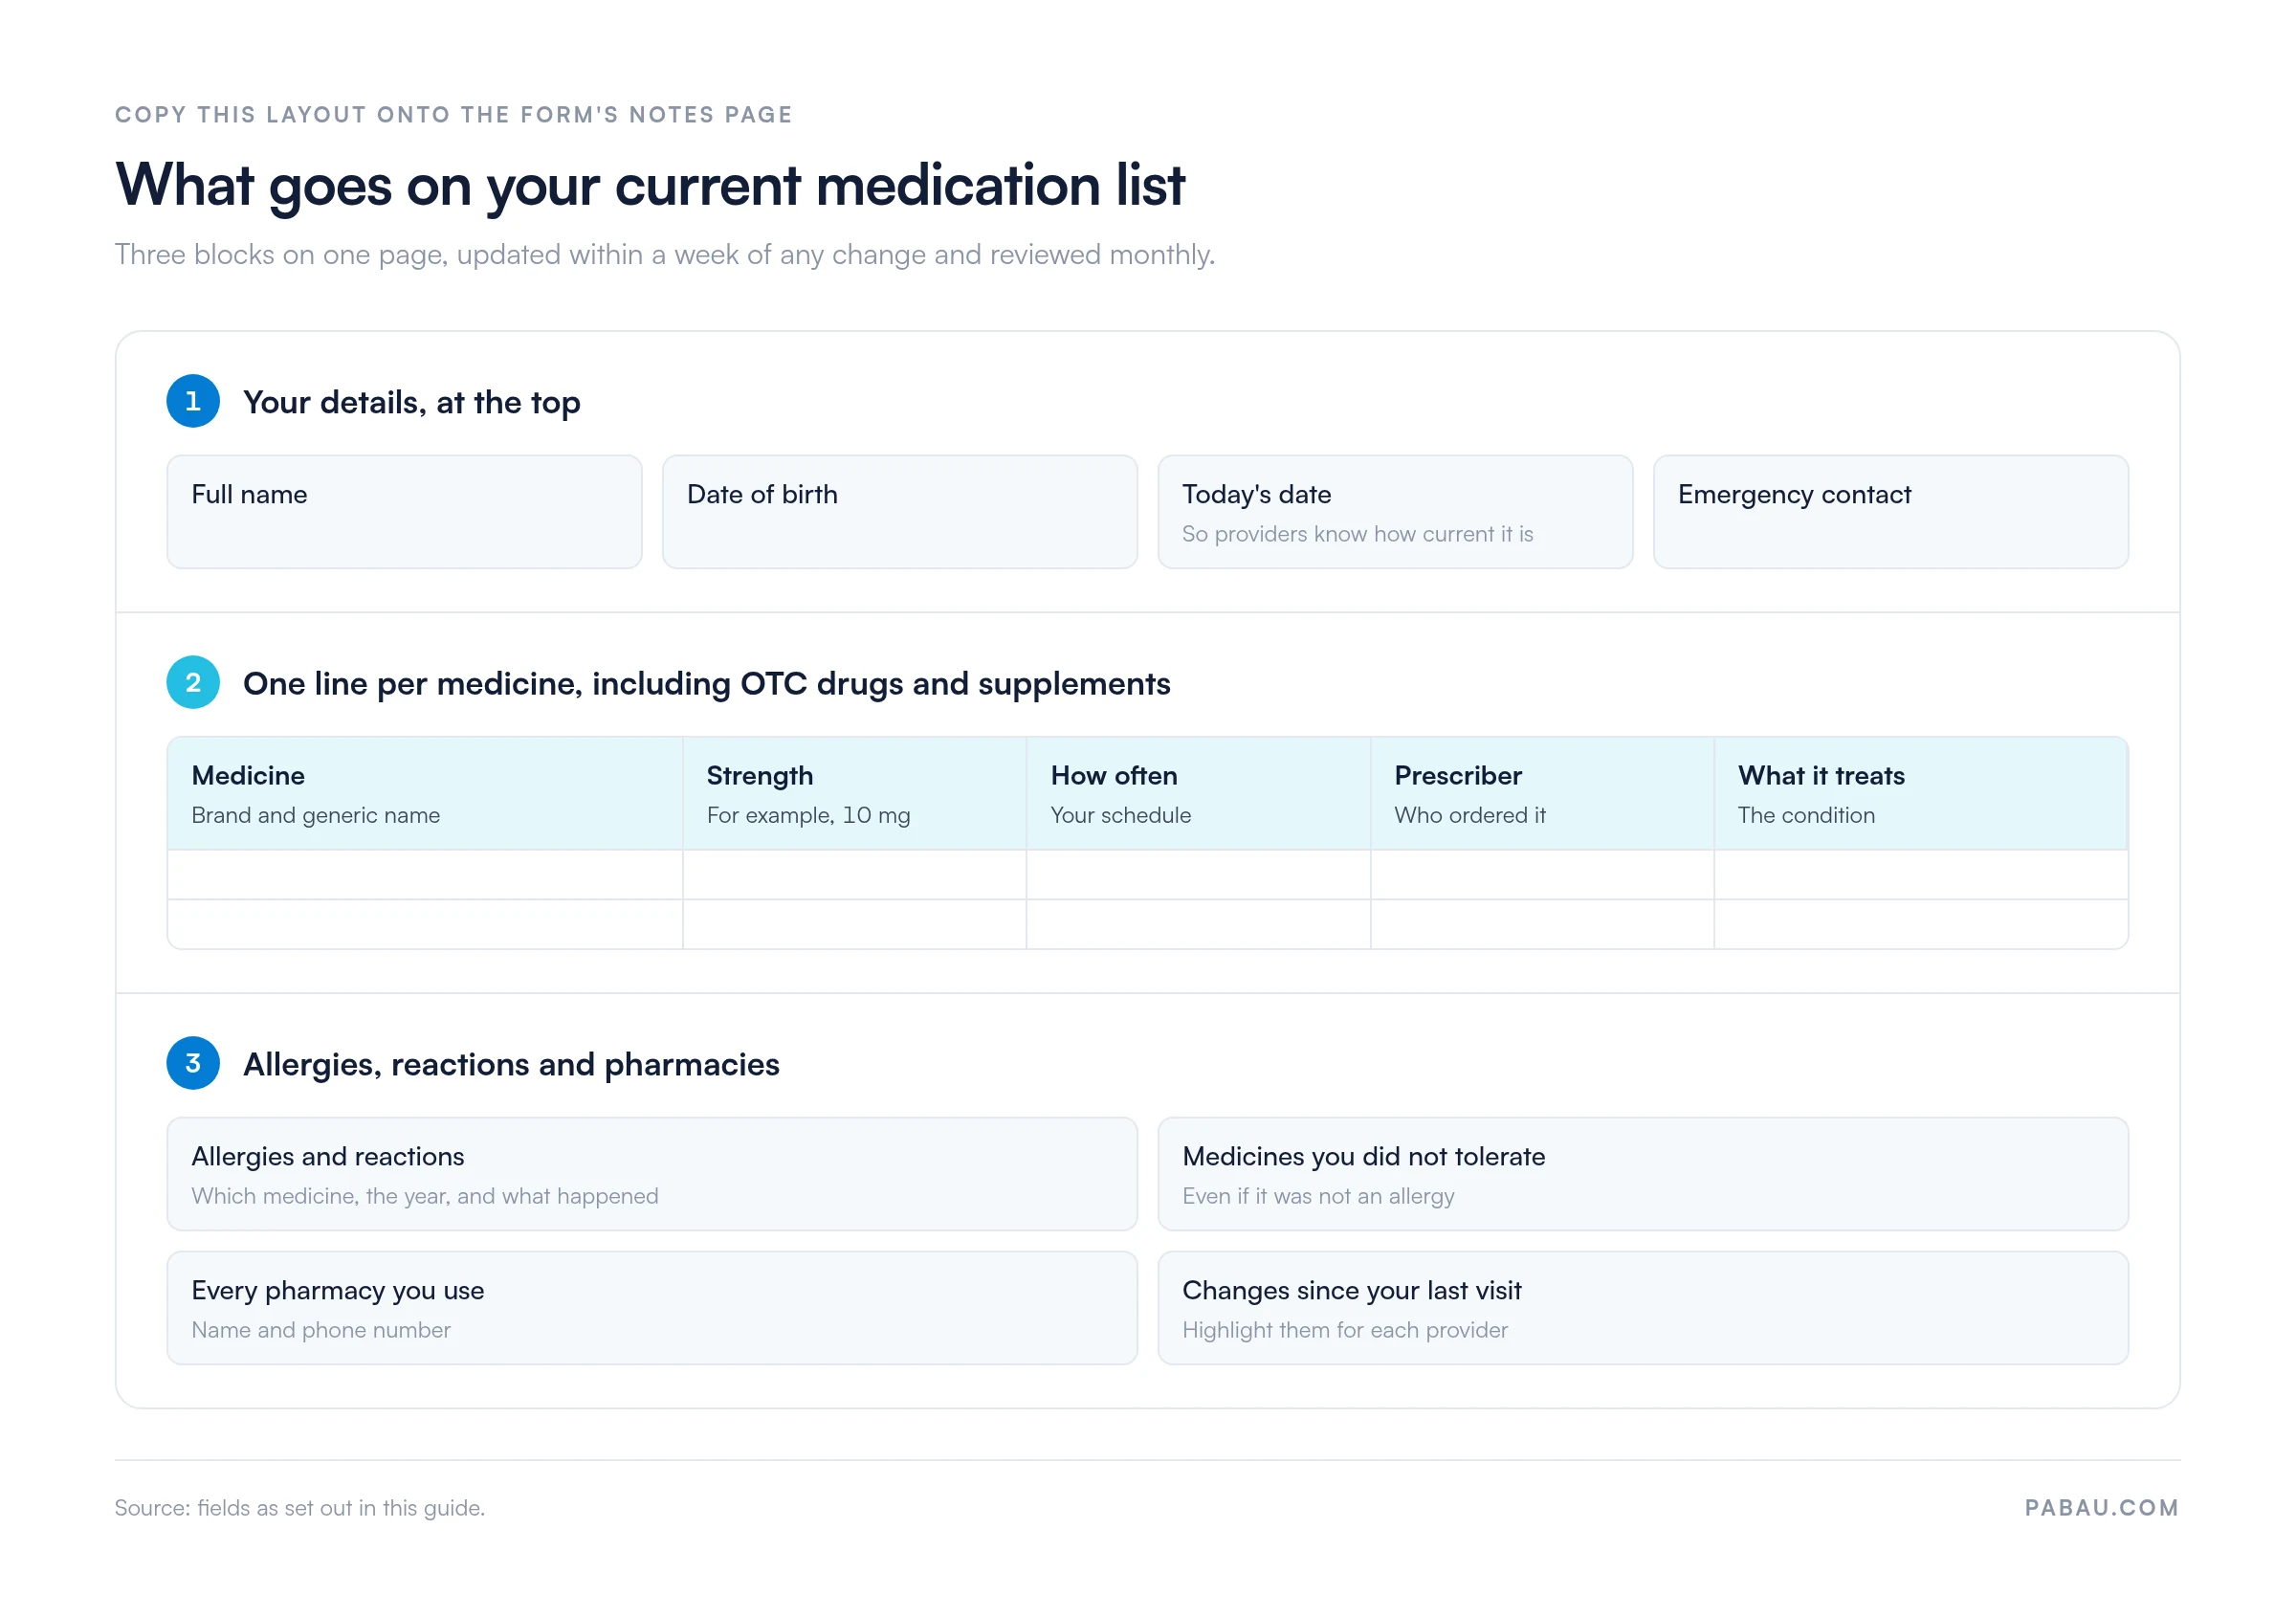
Task: Click the Strength column header
Action: 854,794
